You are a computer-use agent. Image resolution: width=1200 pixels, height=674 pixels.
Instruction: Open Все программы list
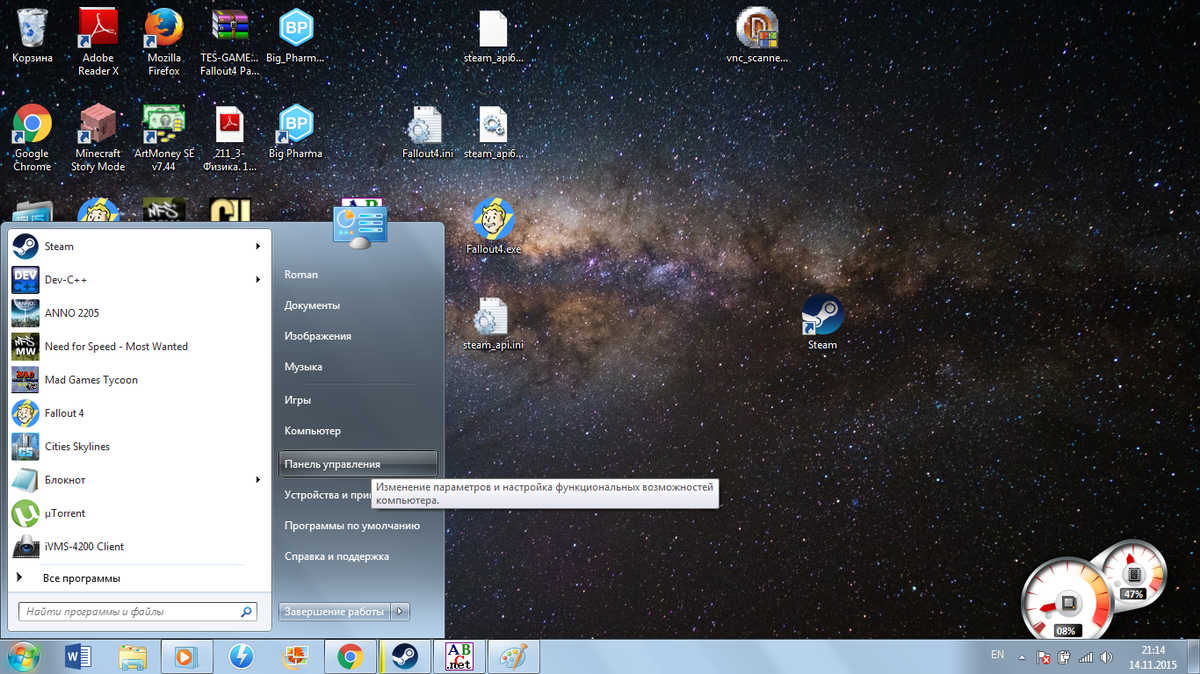(81, 578)
